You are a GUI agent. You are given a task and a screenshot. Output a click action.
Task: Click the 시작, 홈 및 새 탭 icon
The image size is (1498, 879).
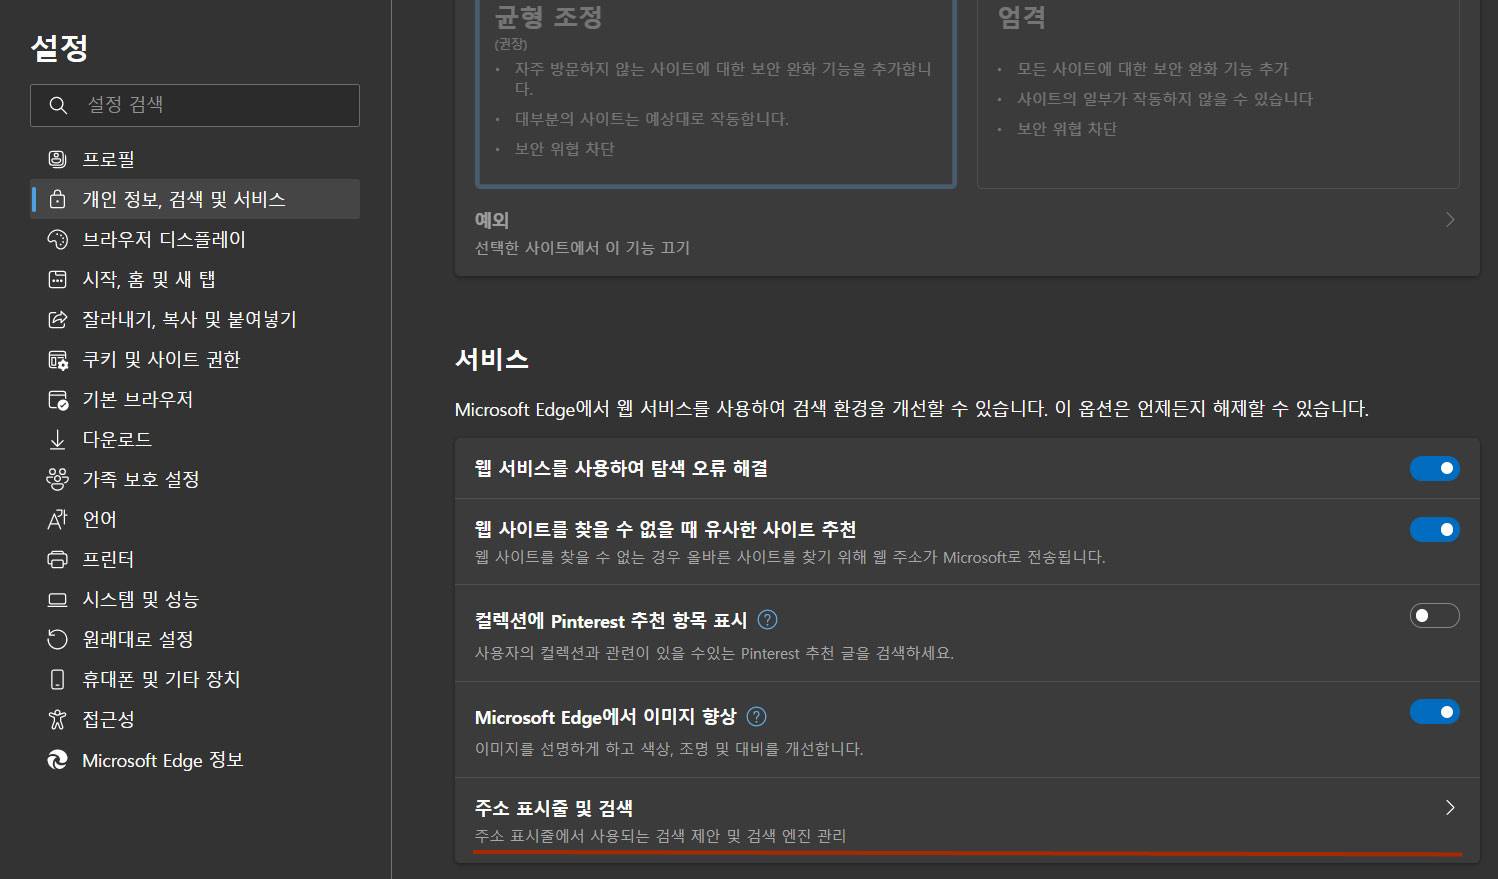click(58, 279)
